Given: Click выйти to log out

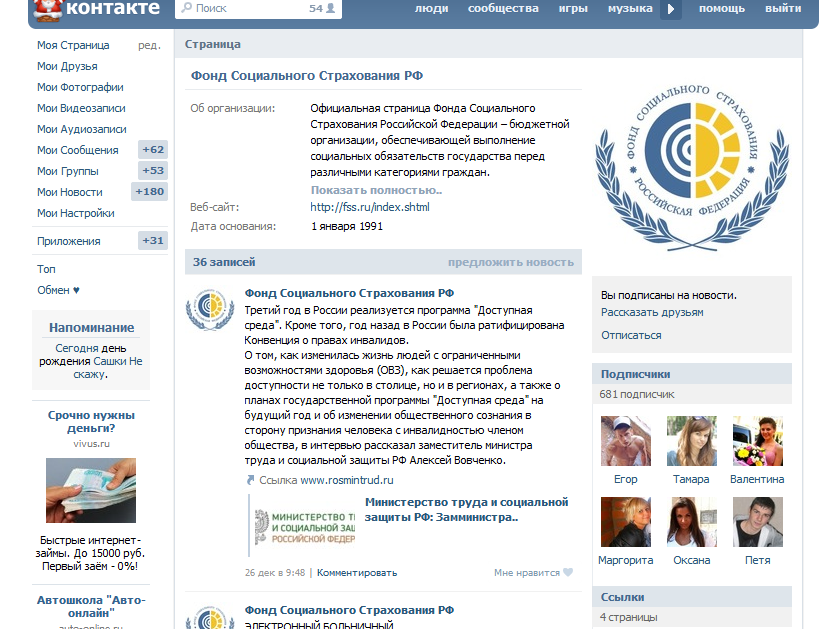Looking at the screenshot, I should click(783, 8).
